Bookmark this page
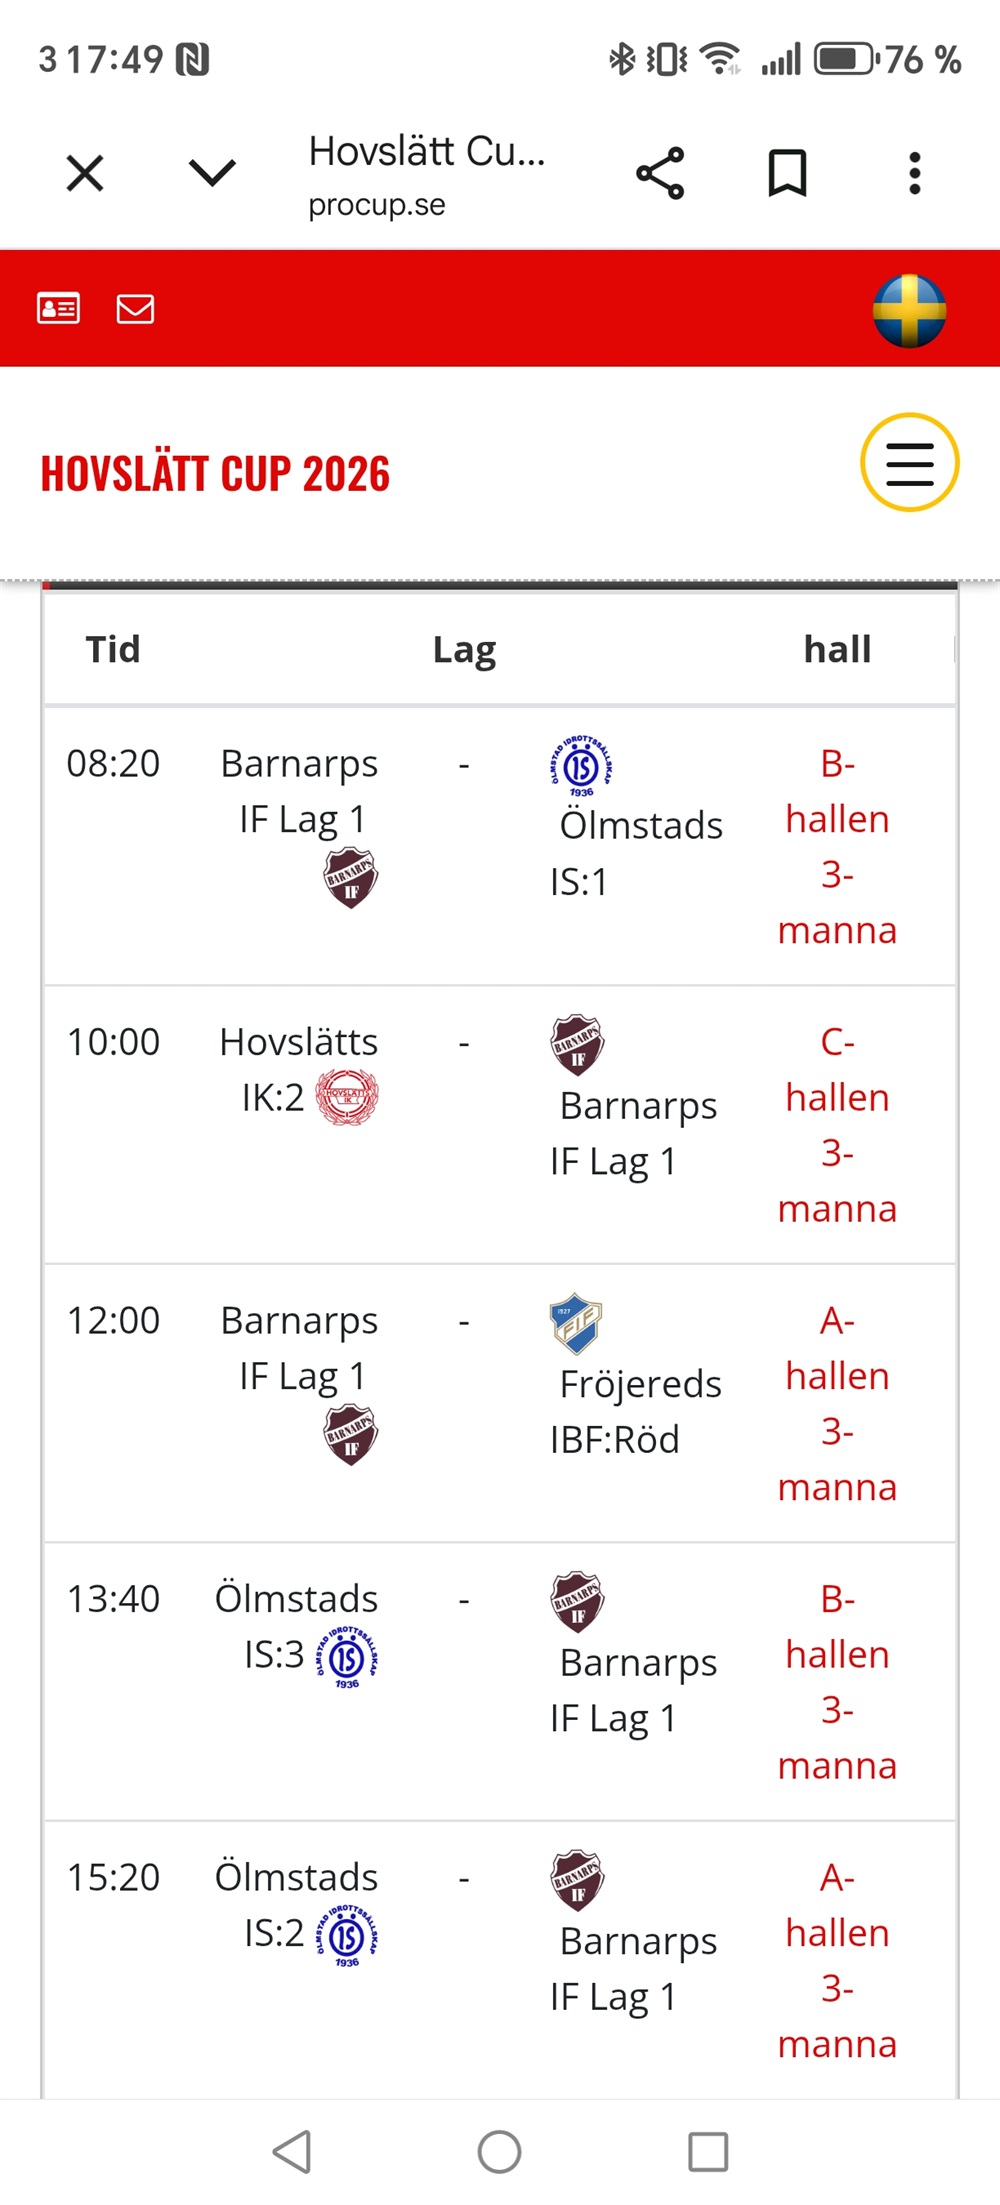The height and width of the screenshot is (2205, 1000). (787, 173)
